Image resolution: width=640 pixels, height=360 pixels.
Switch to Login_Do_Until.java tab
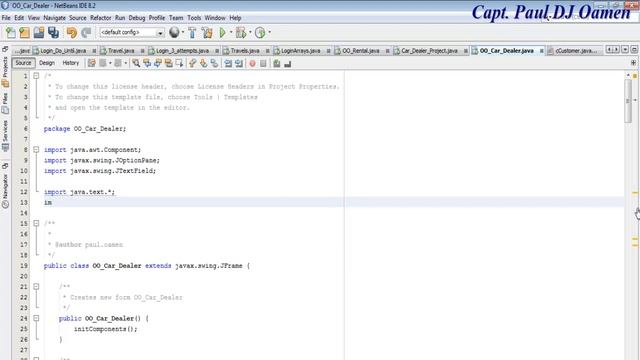point(63,51)
